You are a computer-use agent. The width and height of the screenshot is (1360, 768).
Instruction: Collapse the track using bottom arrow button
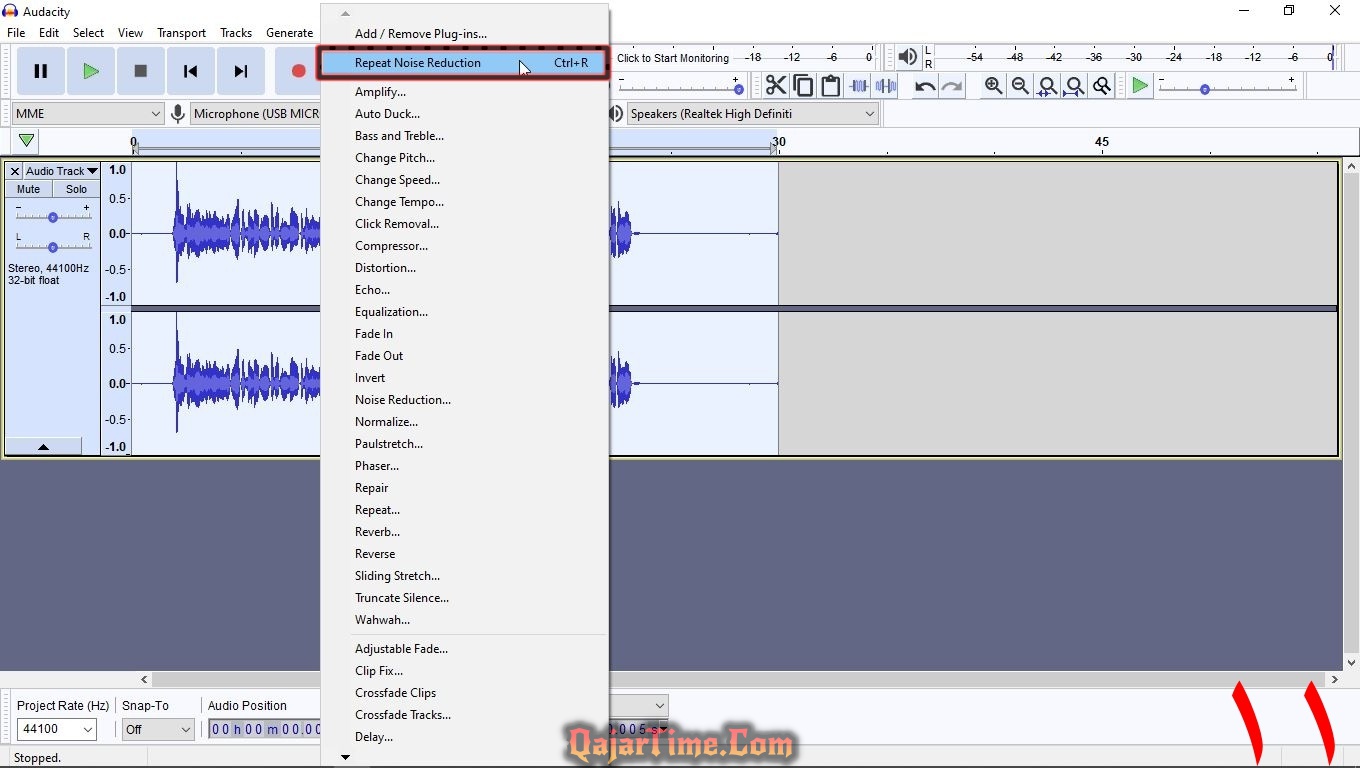click(43, 447)
